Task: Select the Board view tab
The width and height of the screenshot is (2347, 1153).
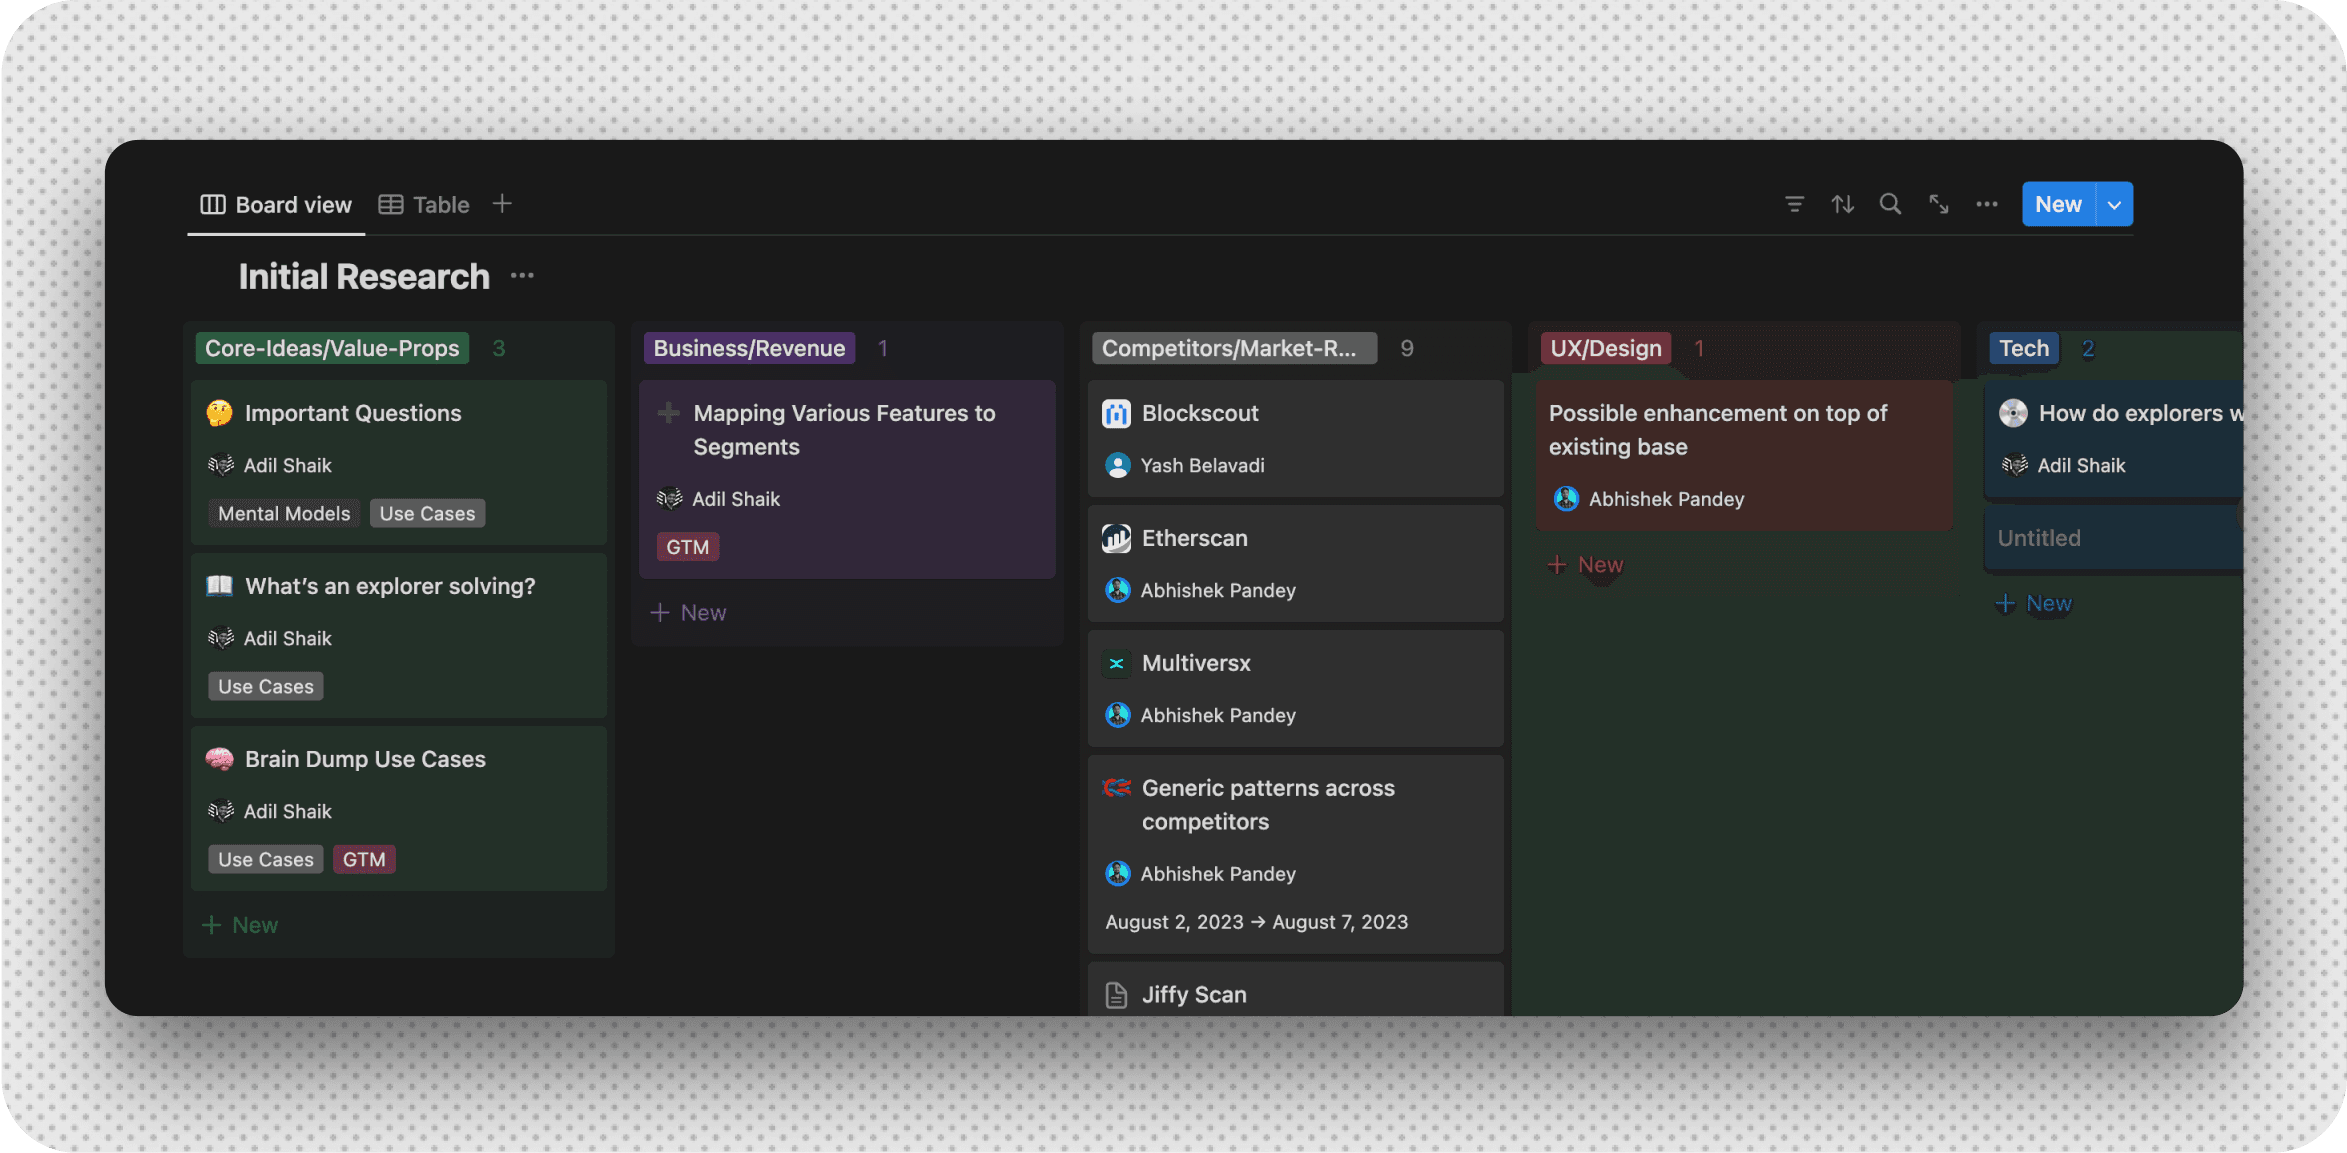Action: tap(276, 205)
